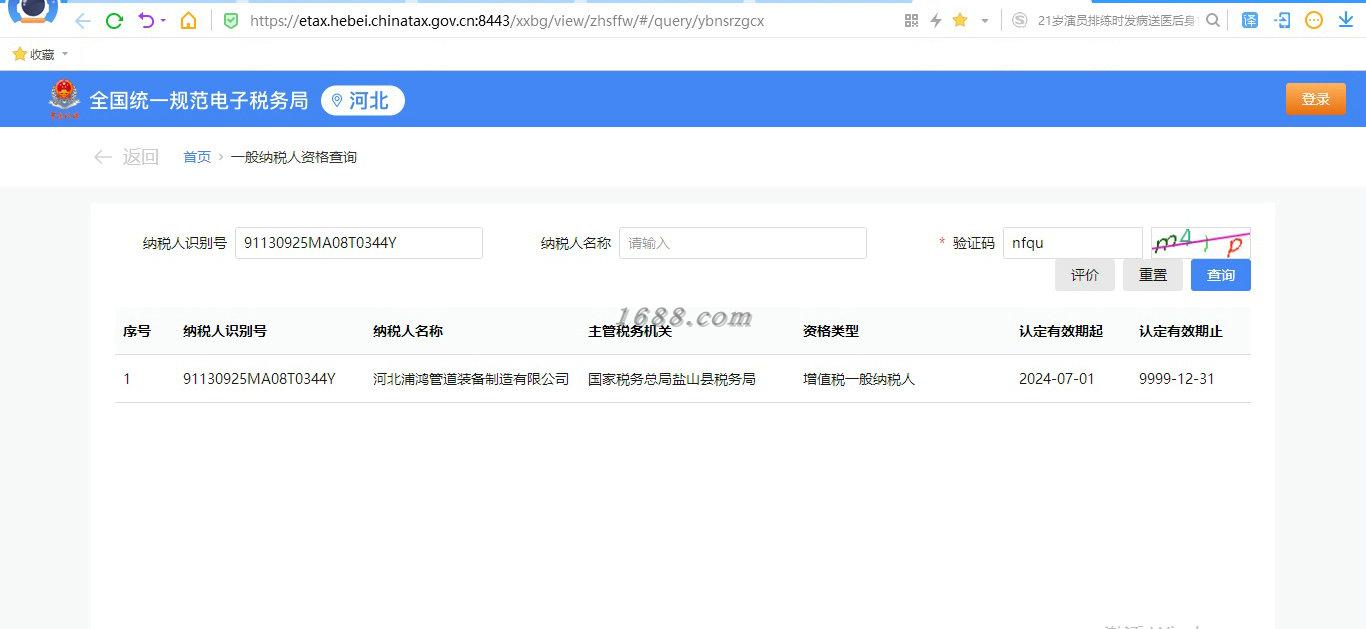Go back using the 返回 arrow
The image size is (1366, 629).
click(126, 157)
